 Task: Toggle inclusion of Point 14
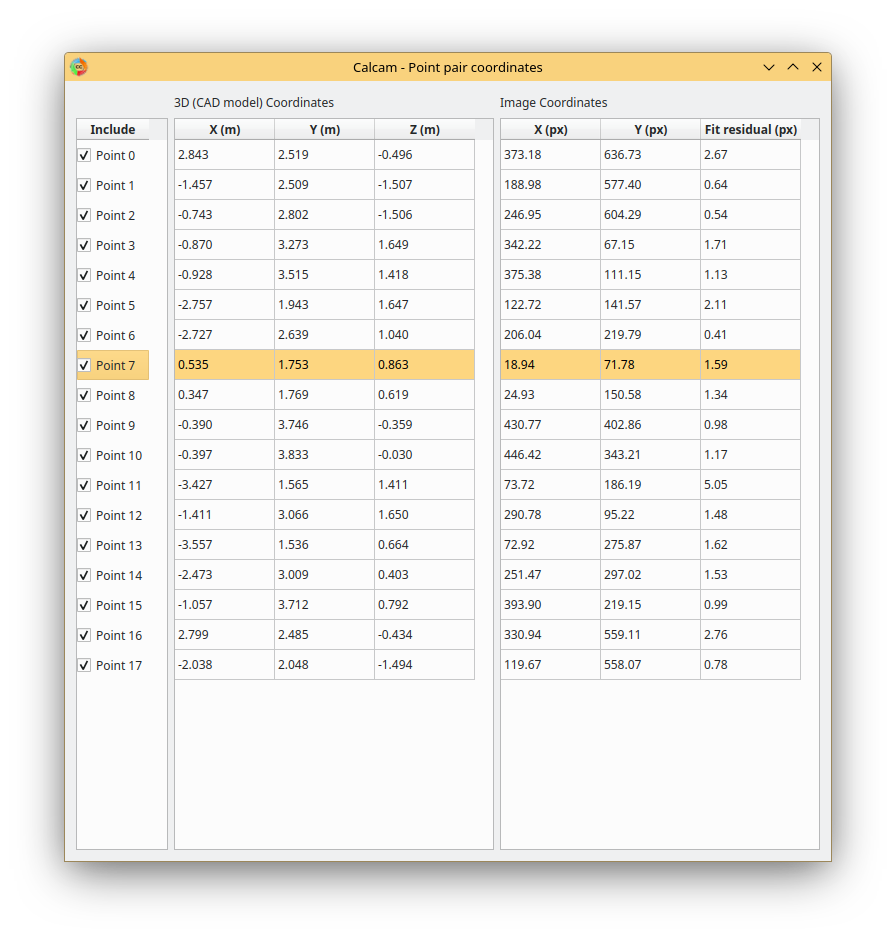(x=84, y=575)
